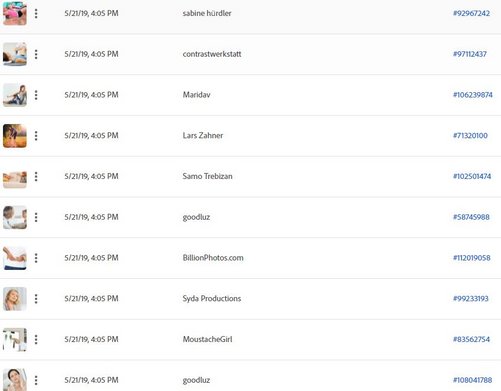
Task: Open options menu for Lars Zahner row
Action: (x=36, y=136)
